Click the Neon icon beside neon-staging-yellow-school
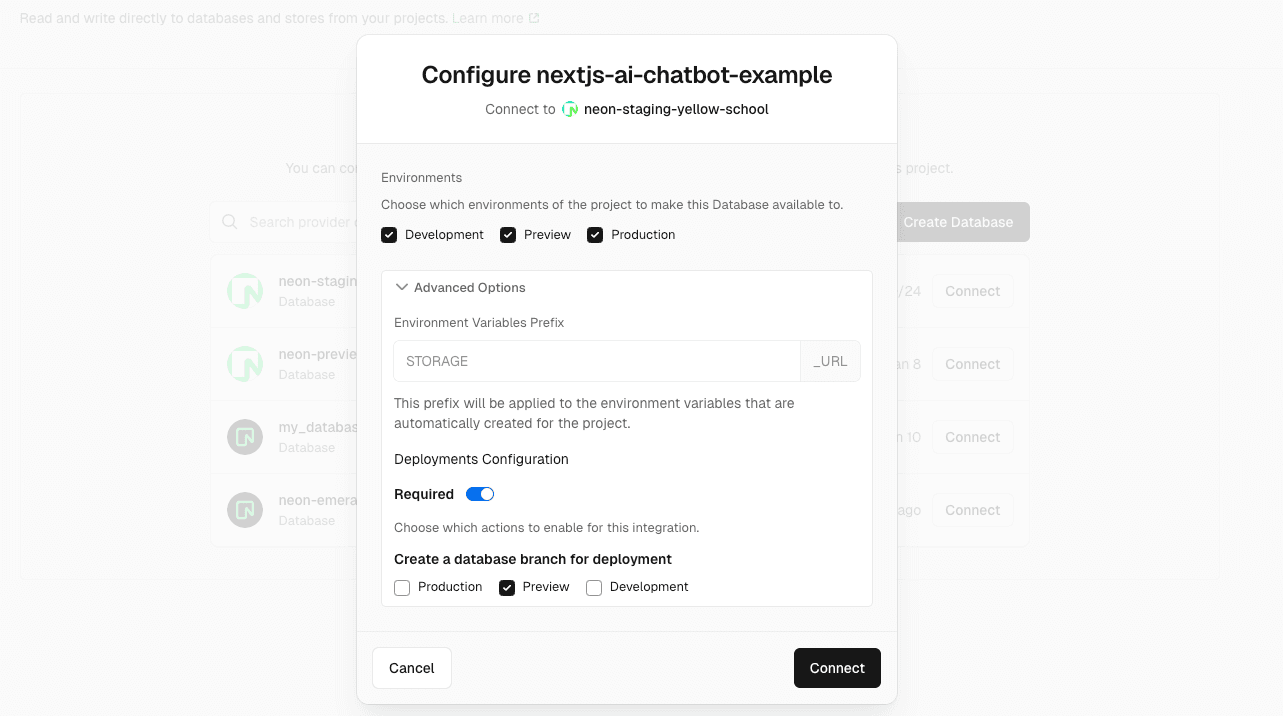 point(569,109)
